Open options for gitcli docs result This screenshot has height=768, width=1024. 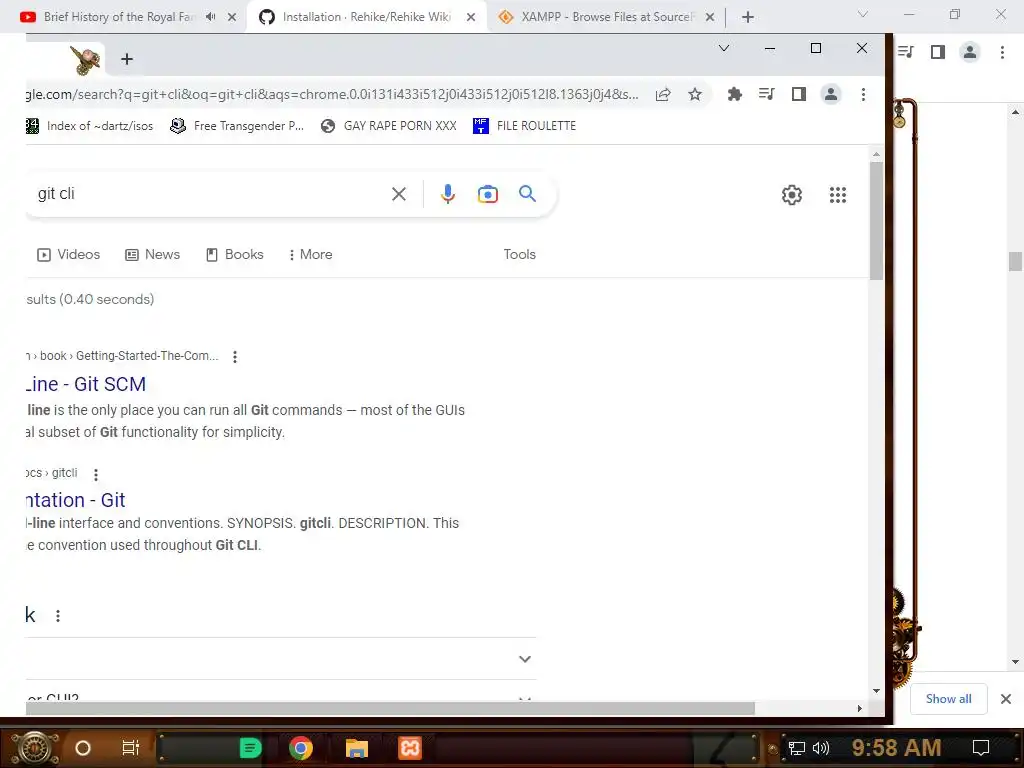(95, 475)
